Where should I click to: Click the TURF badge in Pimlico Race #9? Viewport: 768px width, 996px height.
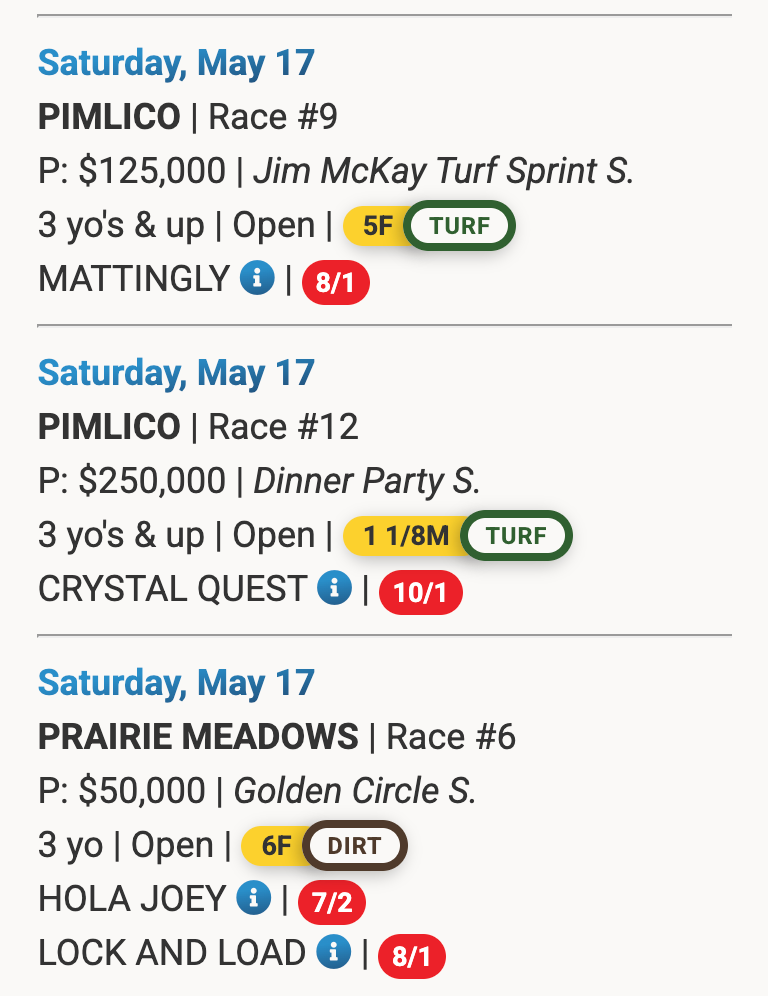(460, 226)
